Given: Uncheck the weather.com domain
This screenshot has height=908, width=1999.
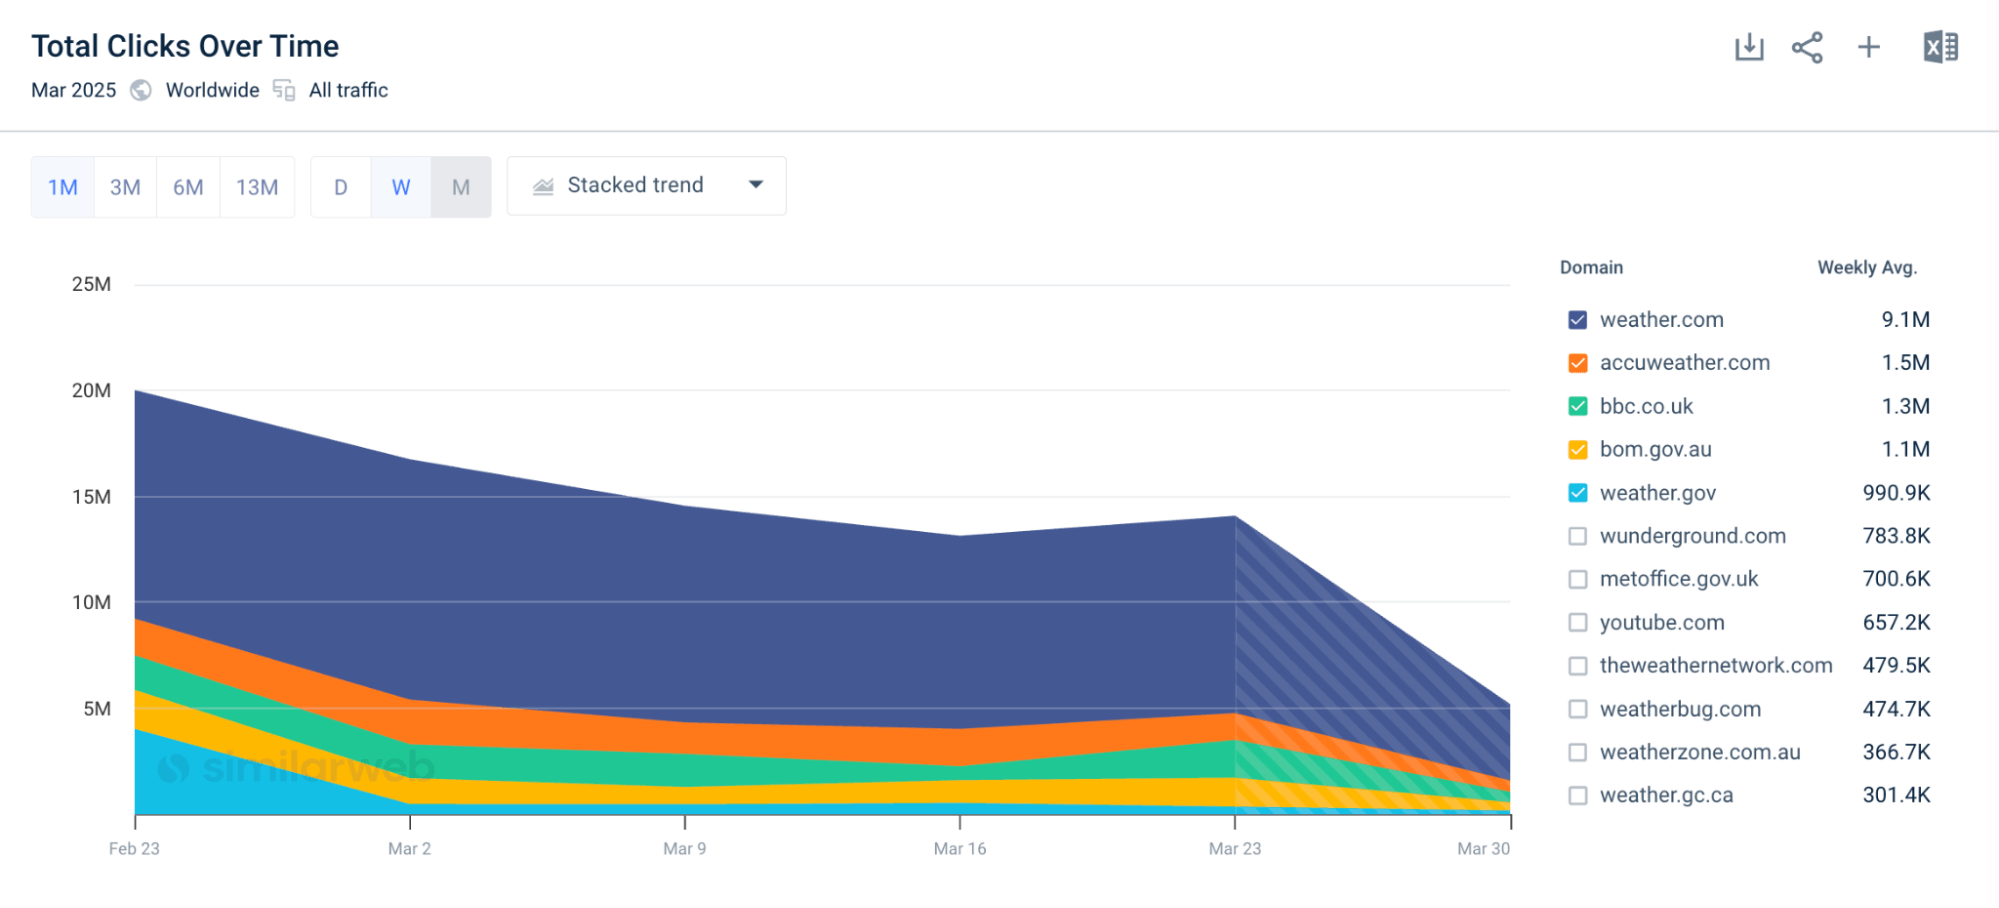Looking at the screenshot, I should pos(1578,320).
